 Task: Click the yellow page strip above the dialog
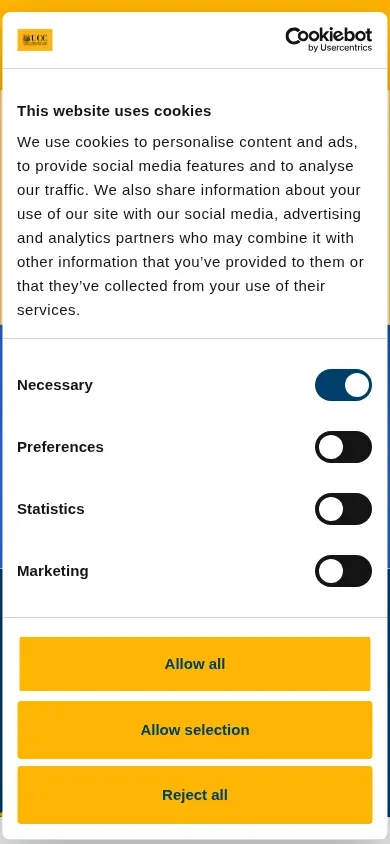click(195, 5)
